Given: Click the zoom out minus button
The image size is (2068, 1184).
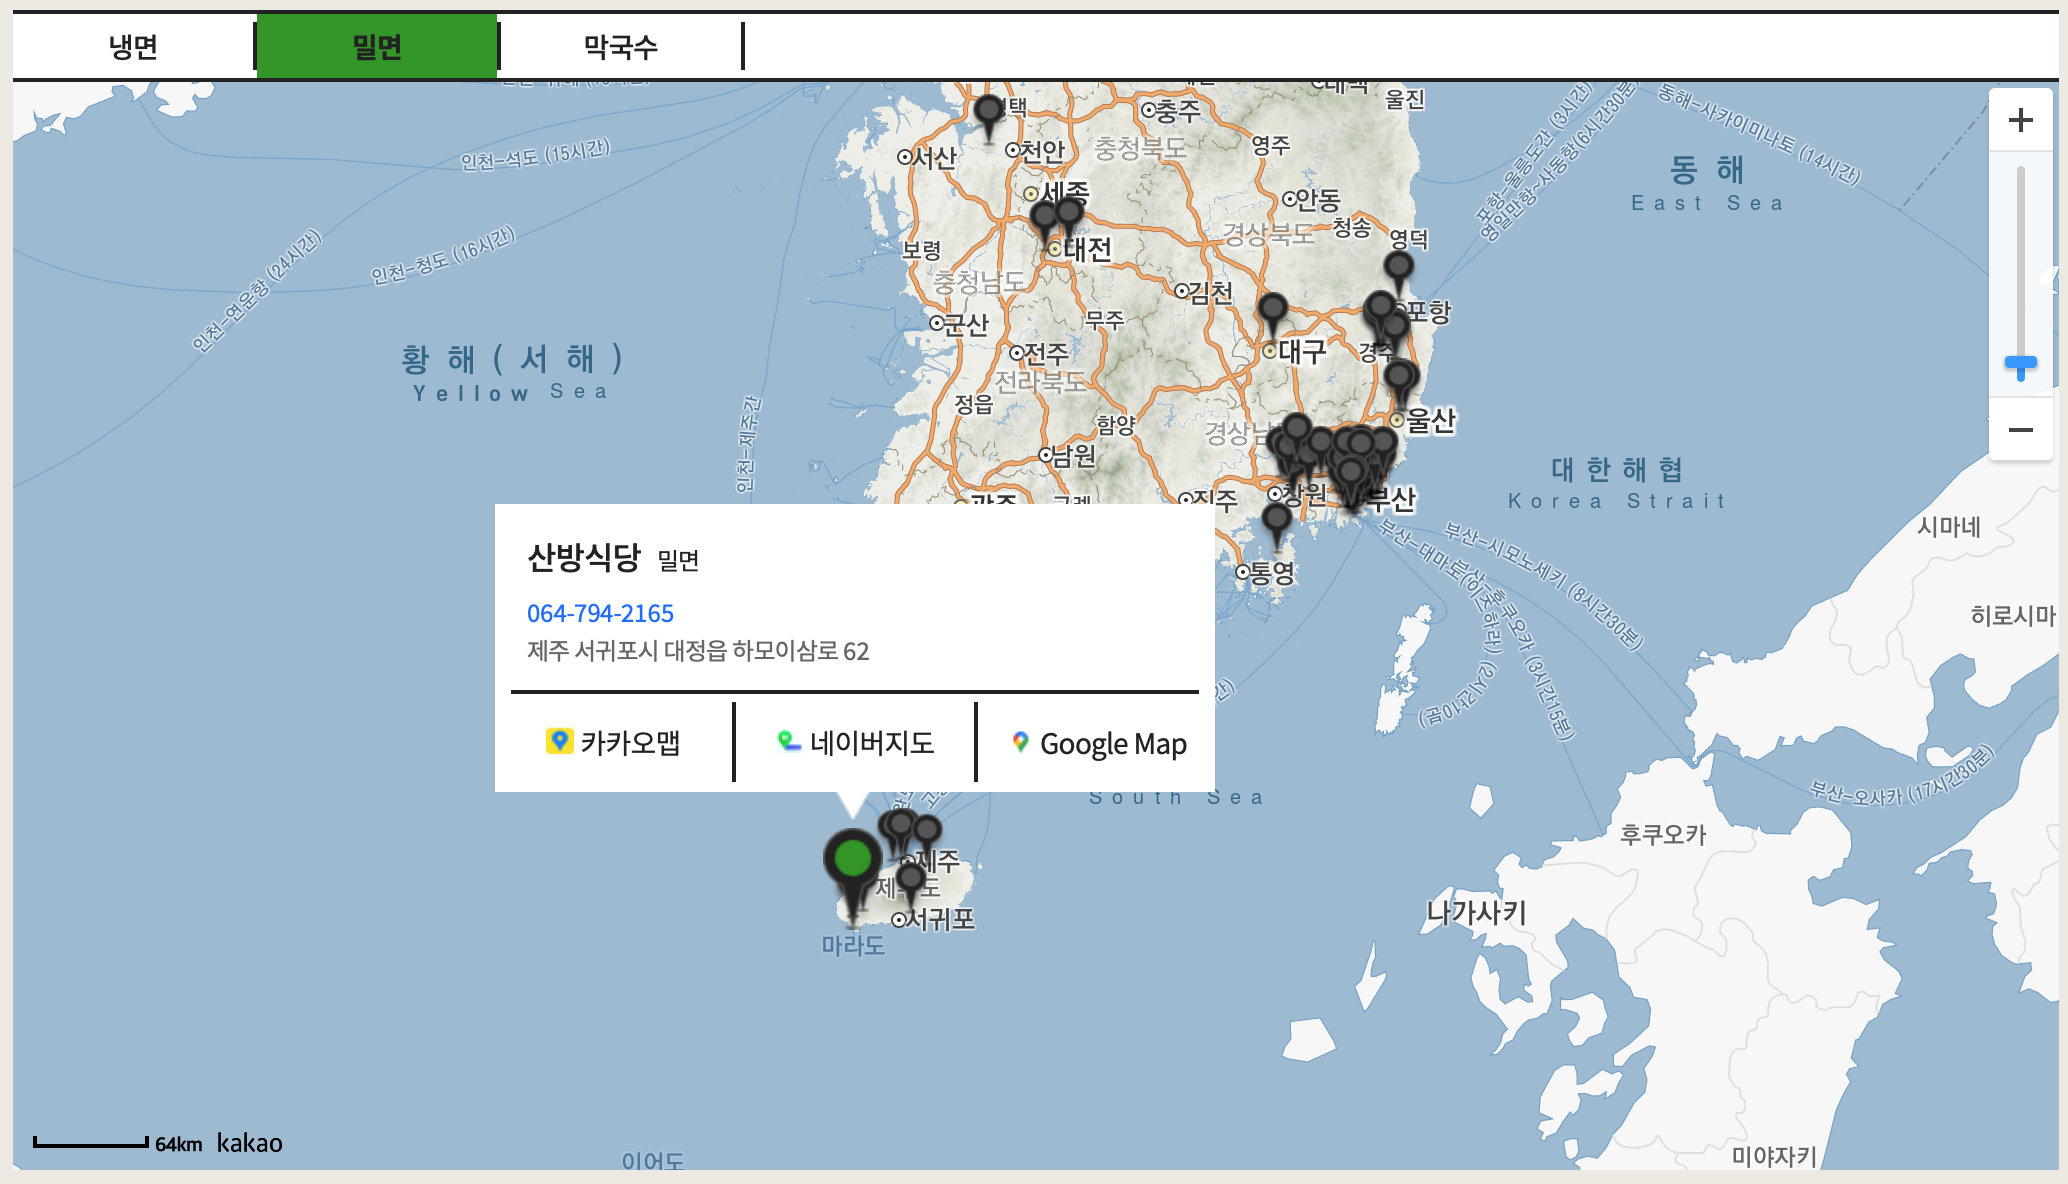Looking at the screenshot, I should point(2020,430).
